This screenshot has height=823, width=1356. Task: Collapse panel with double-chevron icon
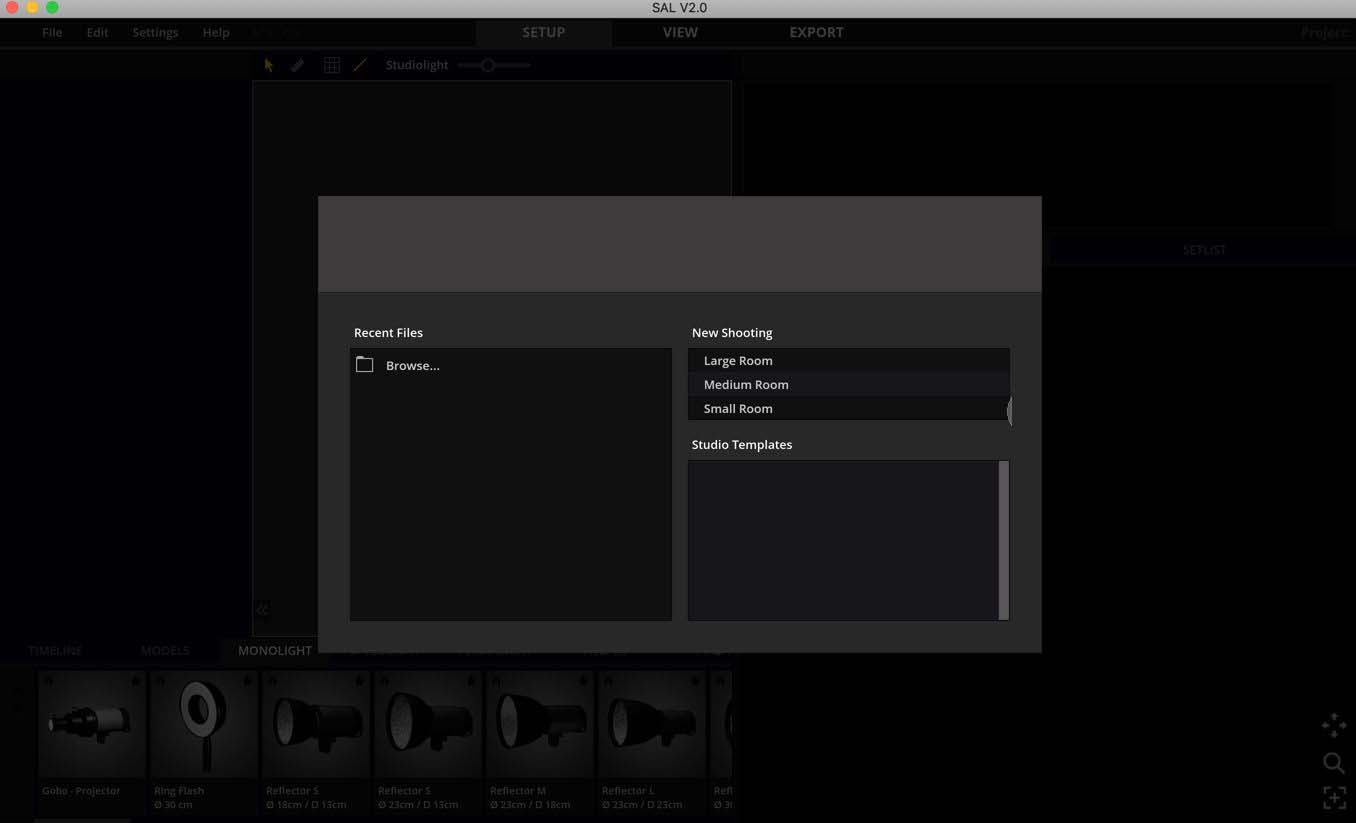(x=262, y=610)
